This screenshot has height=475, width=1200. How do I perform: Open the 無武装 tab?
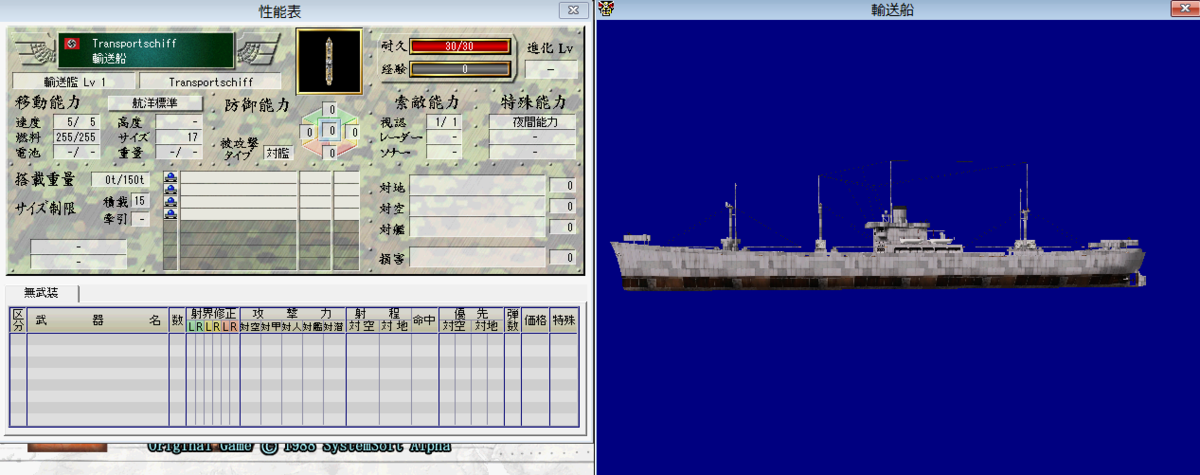(41, 292)
